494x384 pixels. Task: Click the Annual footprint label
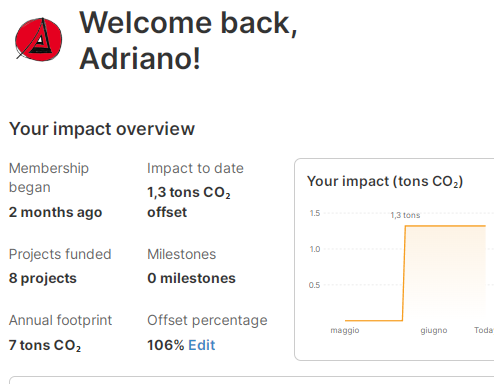click(60, 320)
